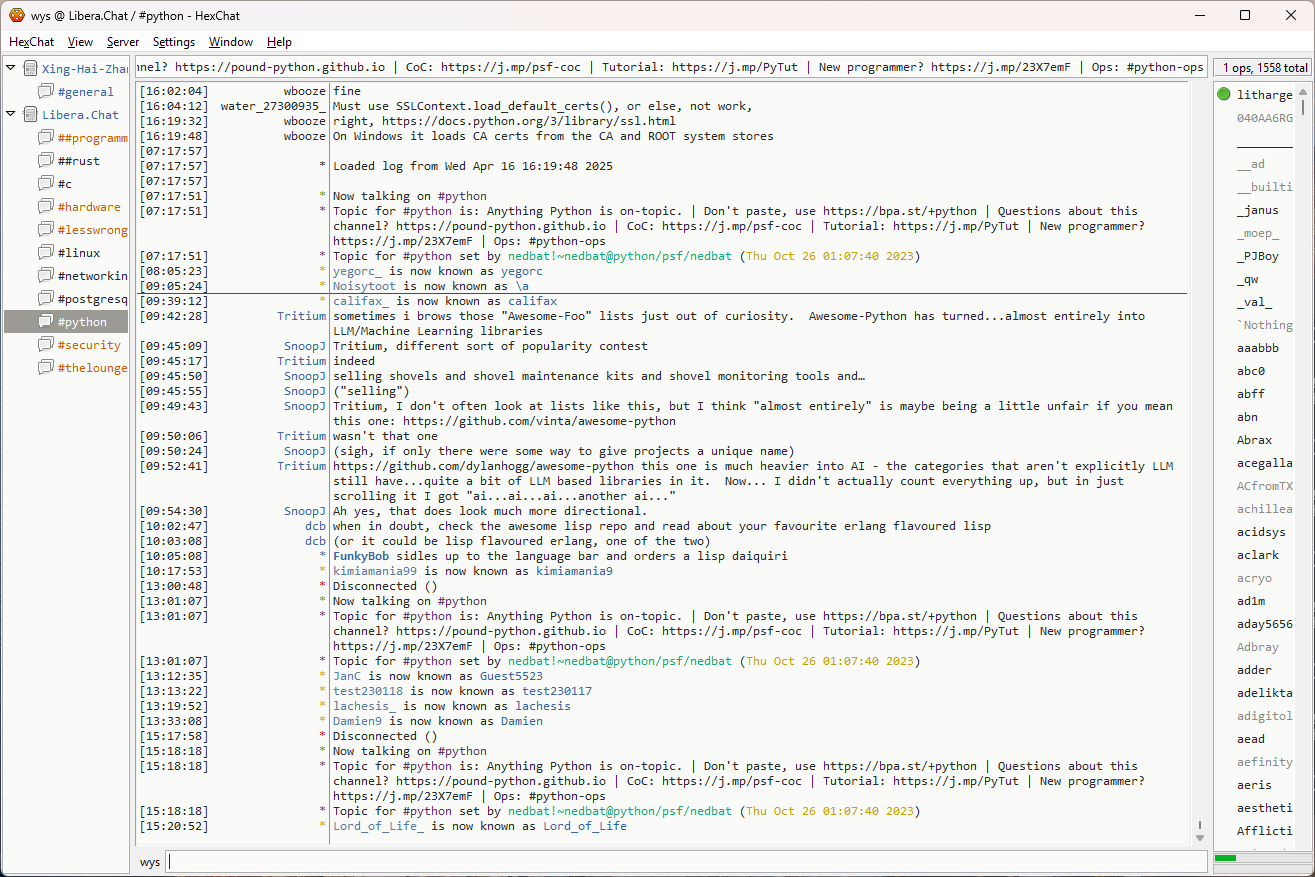Open the Server menu

(x=123, y=42)
